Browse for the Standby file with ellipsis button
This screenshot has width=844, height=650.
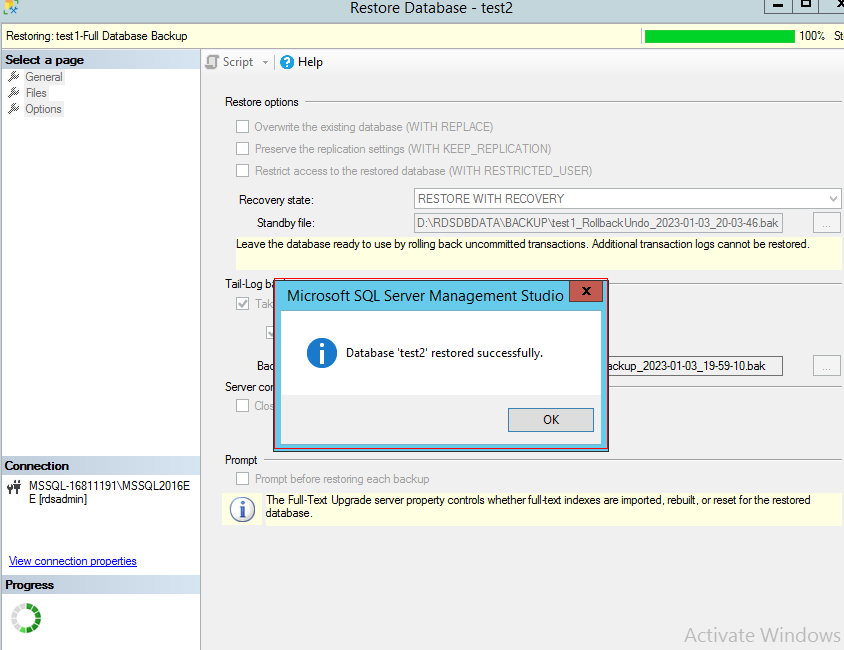point(826,223)
